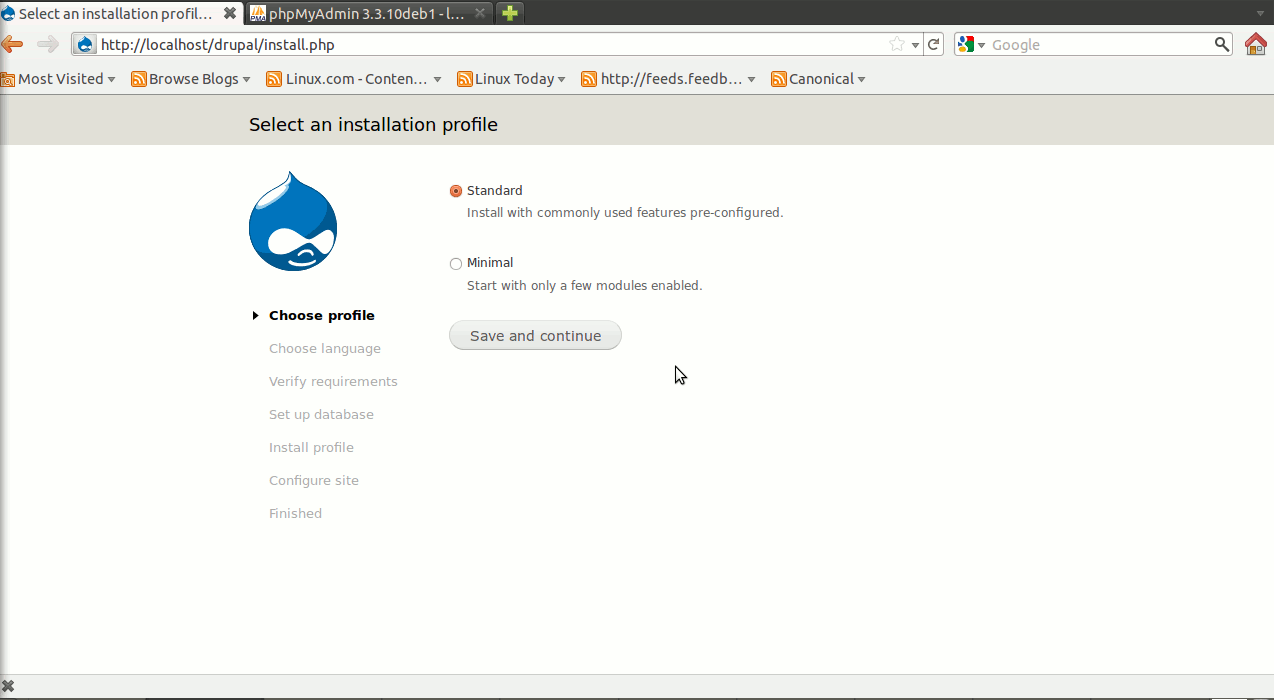Click the search magnifier icon
This screenshot has height=700, width=1274.
[x=1222, y=44]
